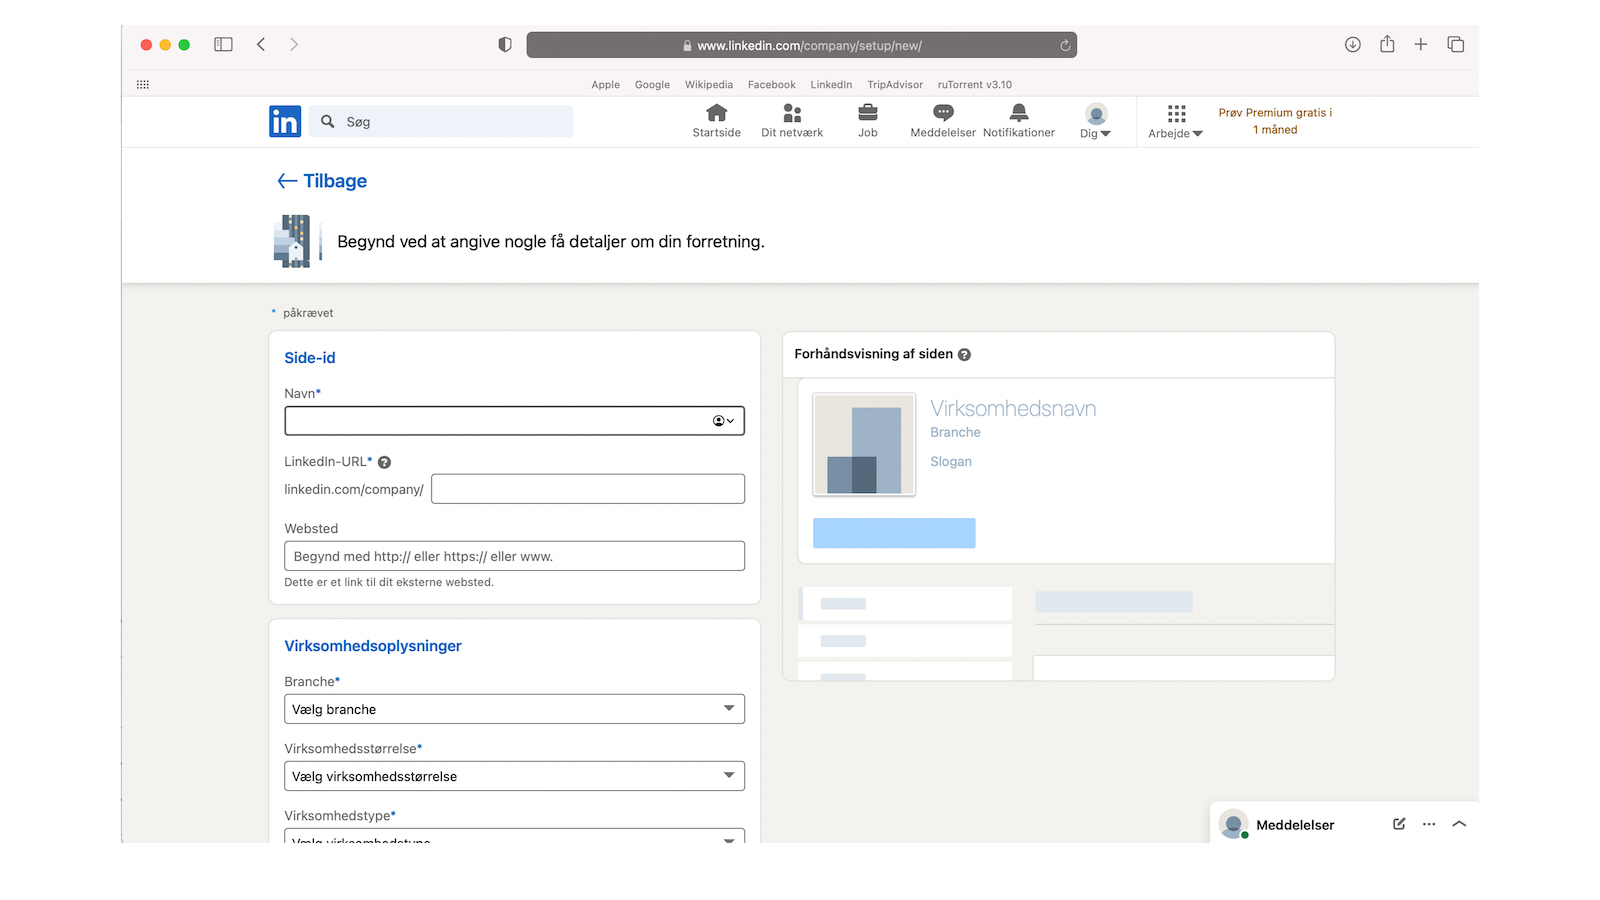Viewport: 1600px width, 900px height.
Task: Click the Tilbage link
Action: (x=321, y=181)
